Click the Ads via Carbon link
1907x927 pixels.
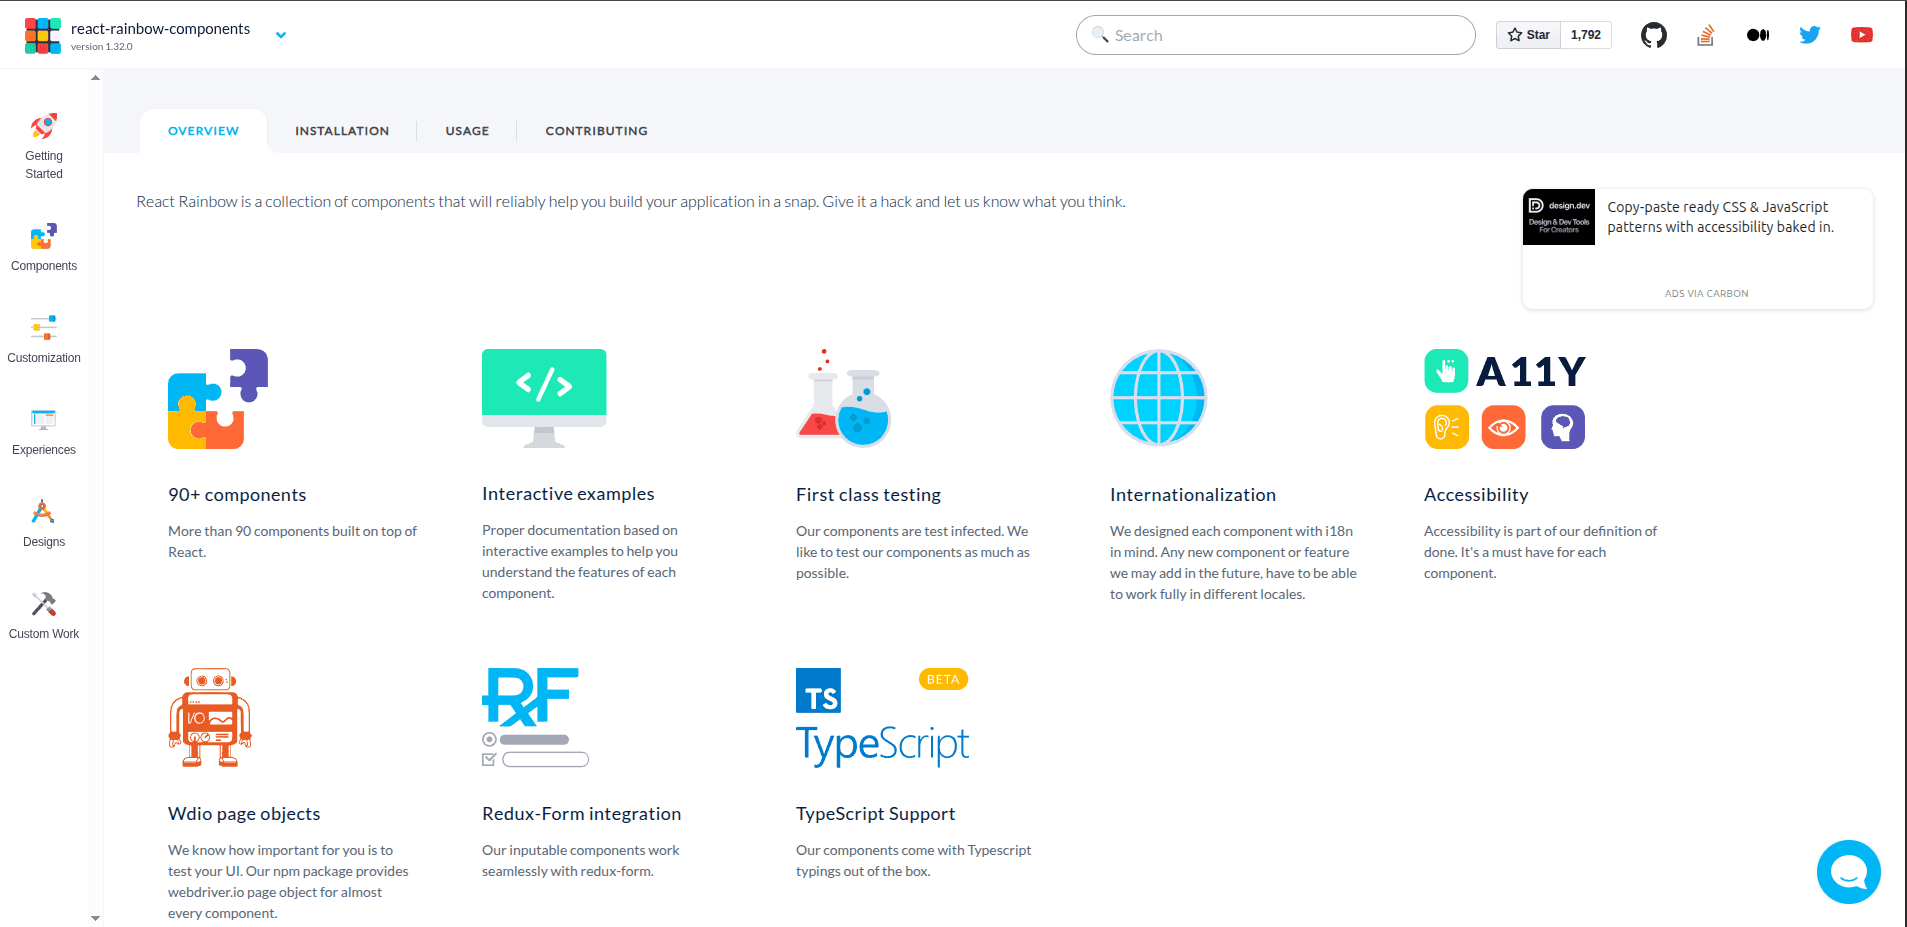[1706, 294]
